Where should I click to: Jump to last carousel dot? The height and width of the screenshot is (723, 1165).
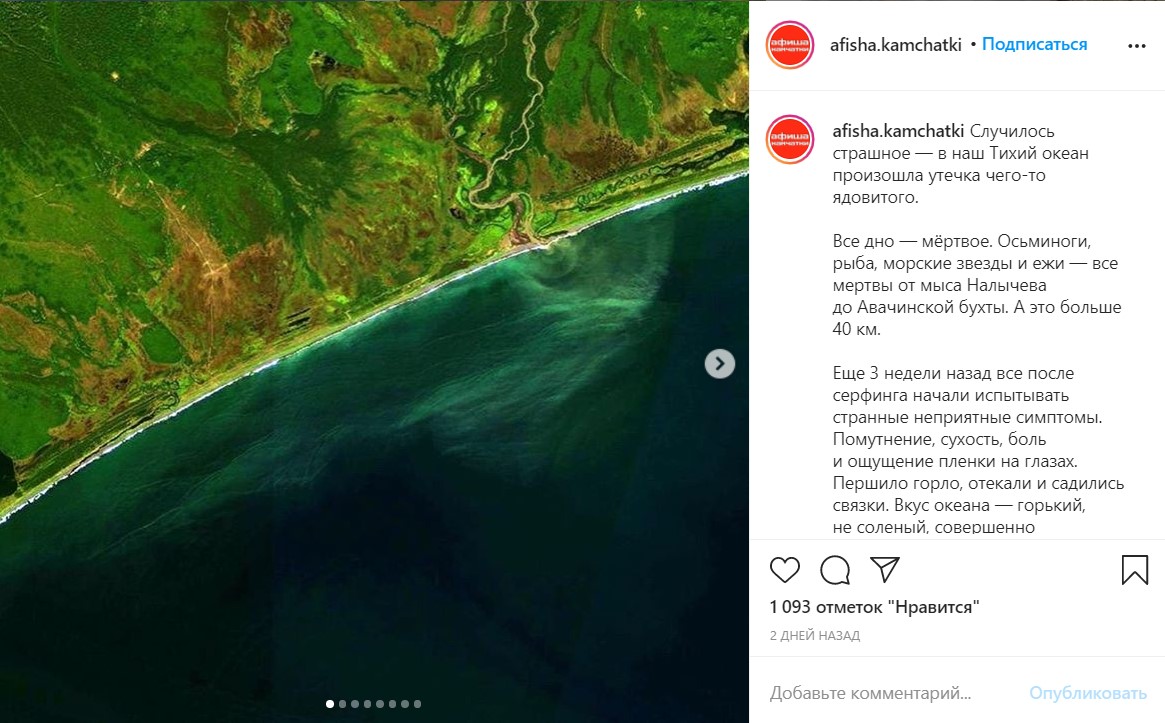(418, 704)
